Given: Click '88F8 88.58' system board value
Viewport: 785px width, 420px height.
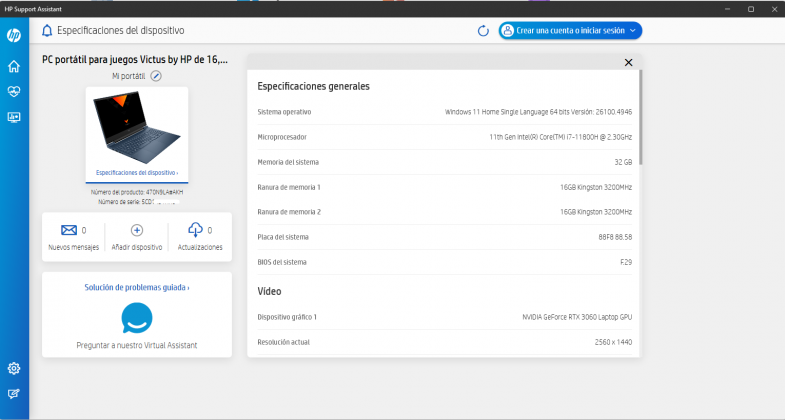Looking at the screenshot, I should point(615,237).
